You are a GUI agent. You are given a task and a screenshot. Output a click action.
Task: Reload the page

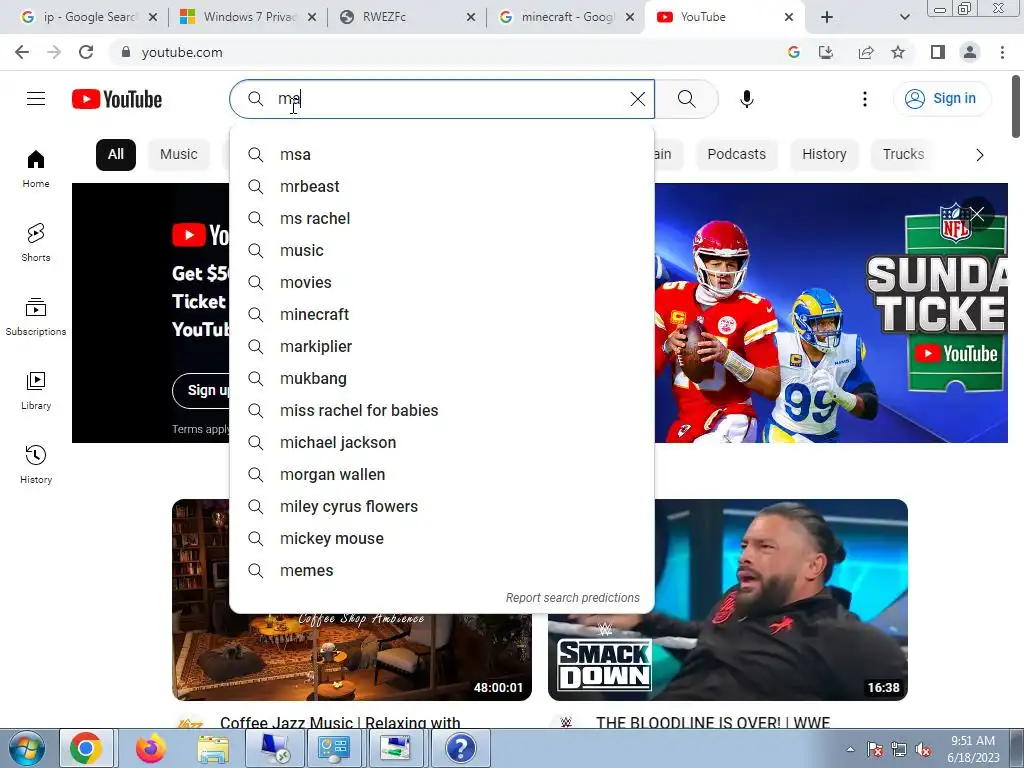(x=86, y=52)
